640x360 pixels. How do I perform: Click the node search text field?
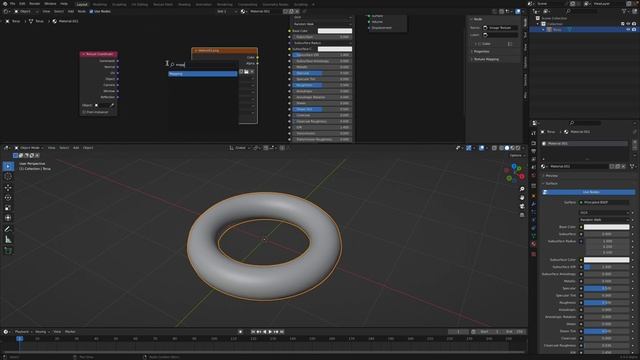pos(203,64)
